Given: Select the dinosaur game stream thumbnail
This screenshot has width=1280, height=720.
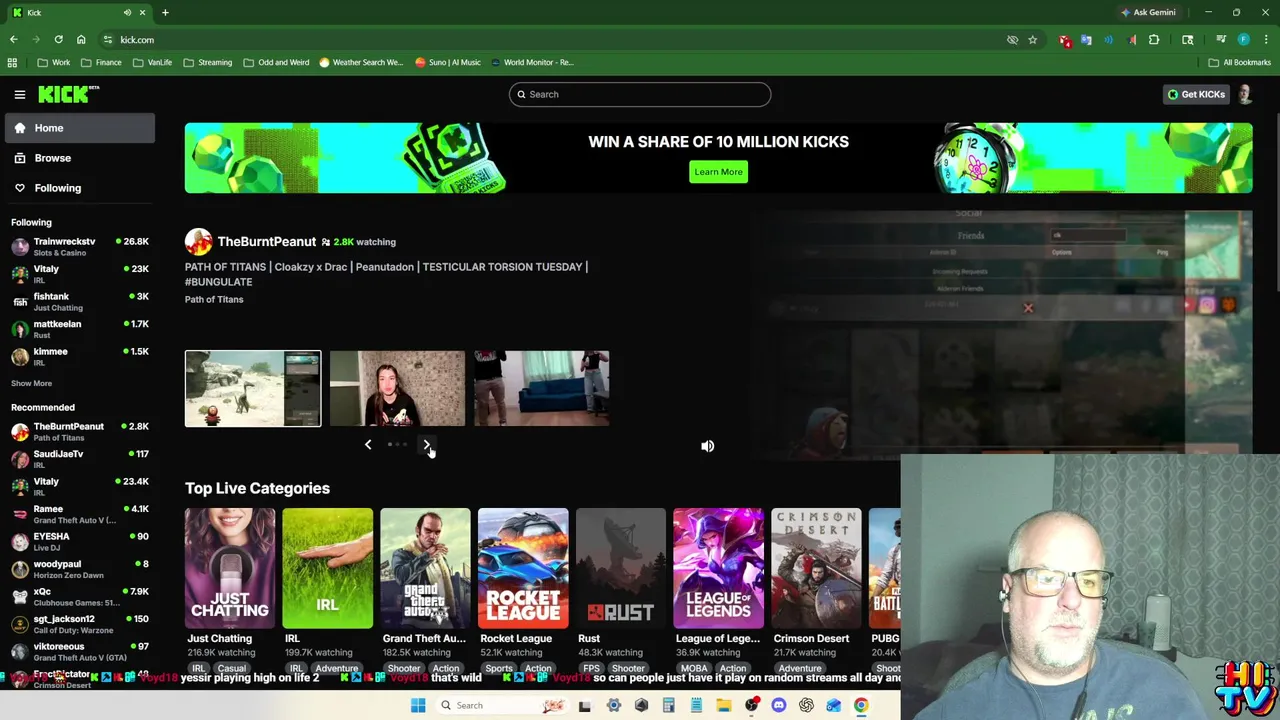Looking at the screenshot, I should (x=253, y=388).
